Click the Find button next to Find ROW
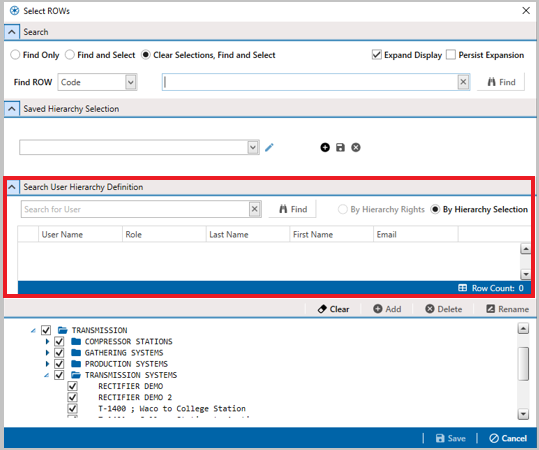This screenshot has width=539, height=450. pos(501,82)
